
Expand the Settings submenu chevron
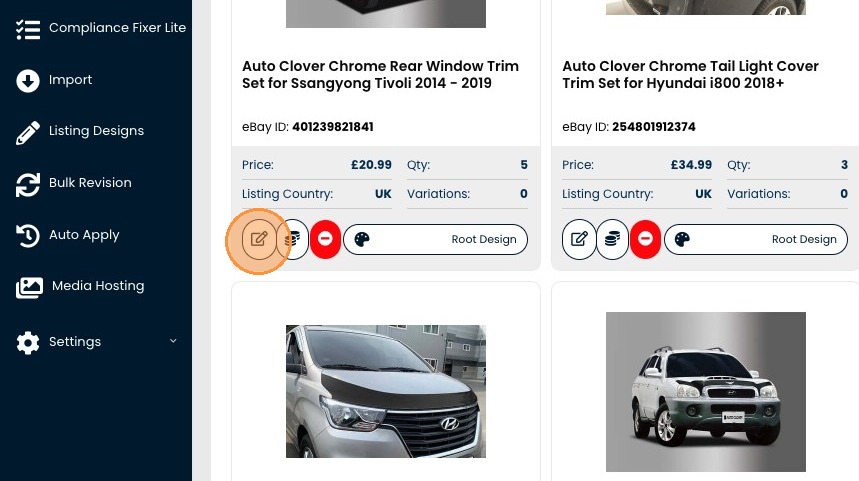click(x=173, y=341)
